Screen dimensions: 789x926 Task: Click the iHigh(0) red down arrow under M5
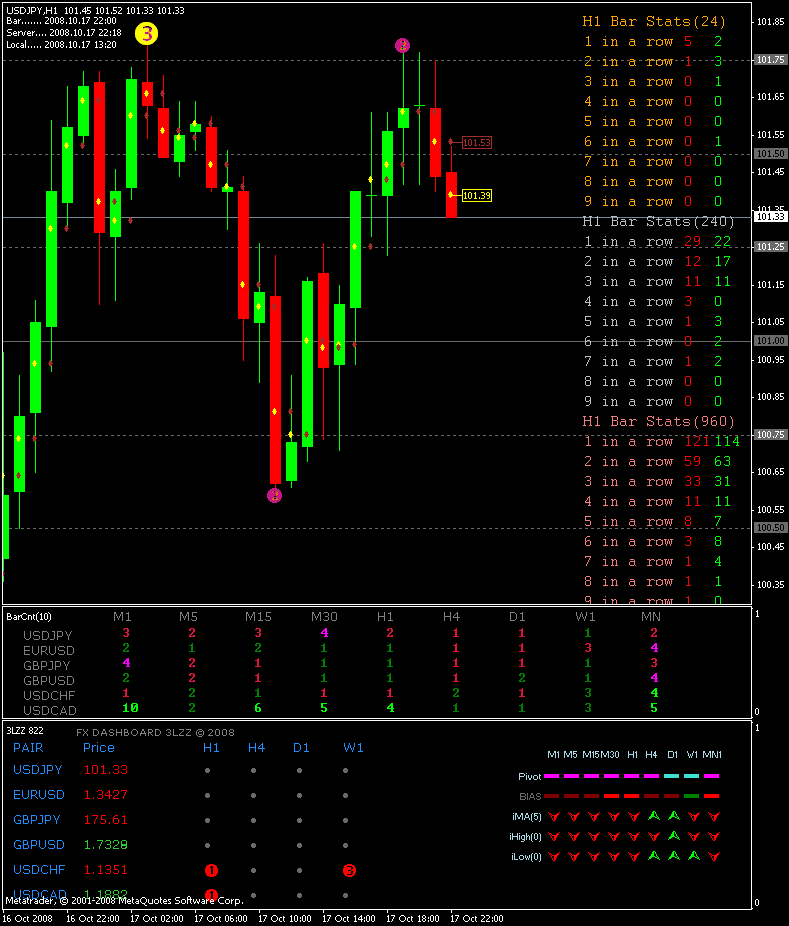click(x=573, y=836)
